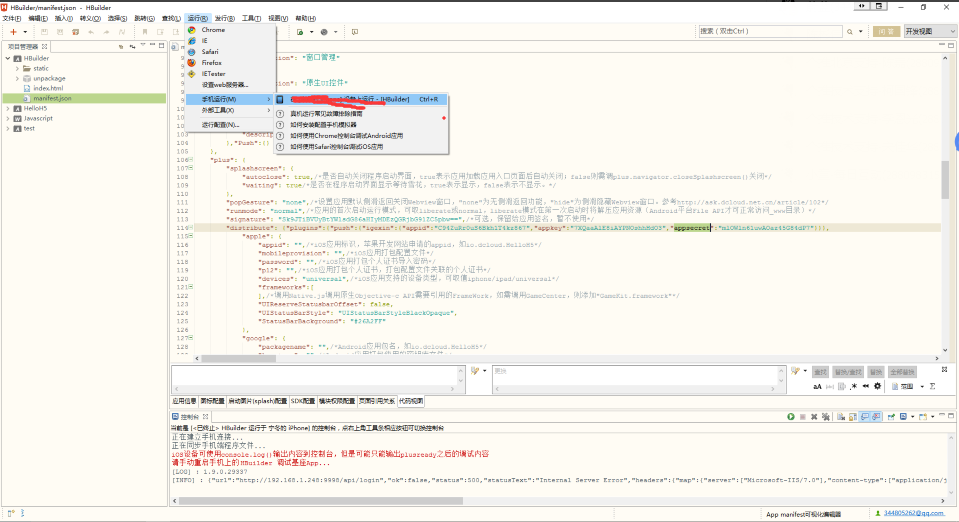959x522 pixels.
Task: Switch to 页面引用关系 tab
Action: [377, 401]
